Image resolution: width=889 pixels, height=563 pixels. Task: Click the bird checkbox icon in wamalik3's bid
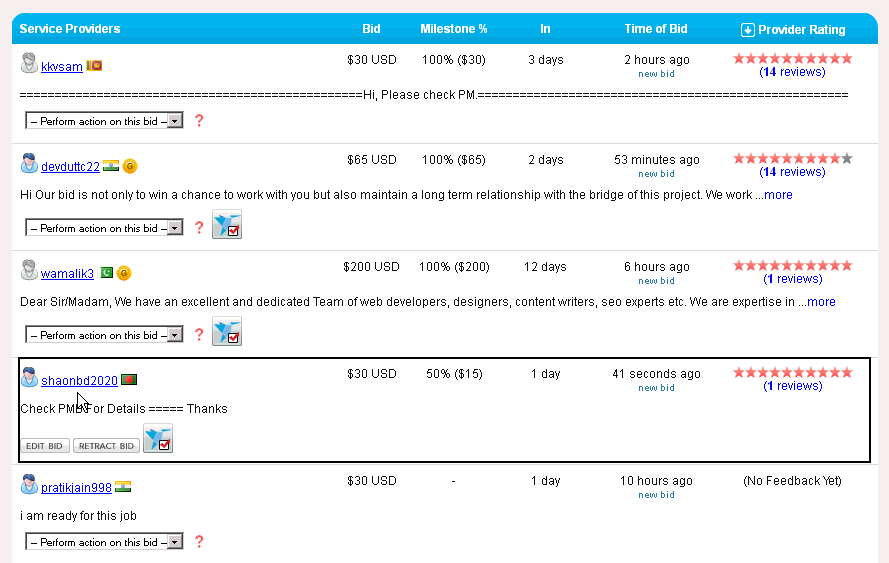pyautogui.click(x=227, y=332)
